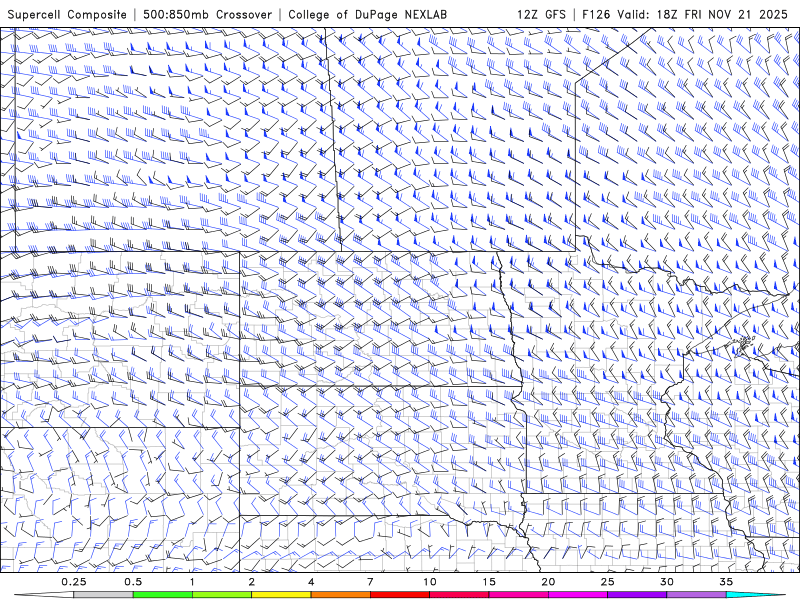Select the hot pink swatch between 15 and 20
The width and height of the screenshot is (800, 600).
pyautogui.click(x=518, y=594)
